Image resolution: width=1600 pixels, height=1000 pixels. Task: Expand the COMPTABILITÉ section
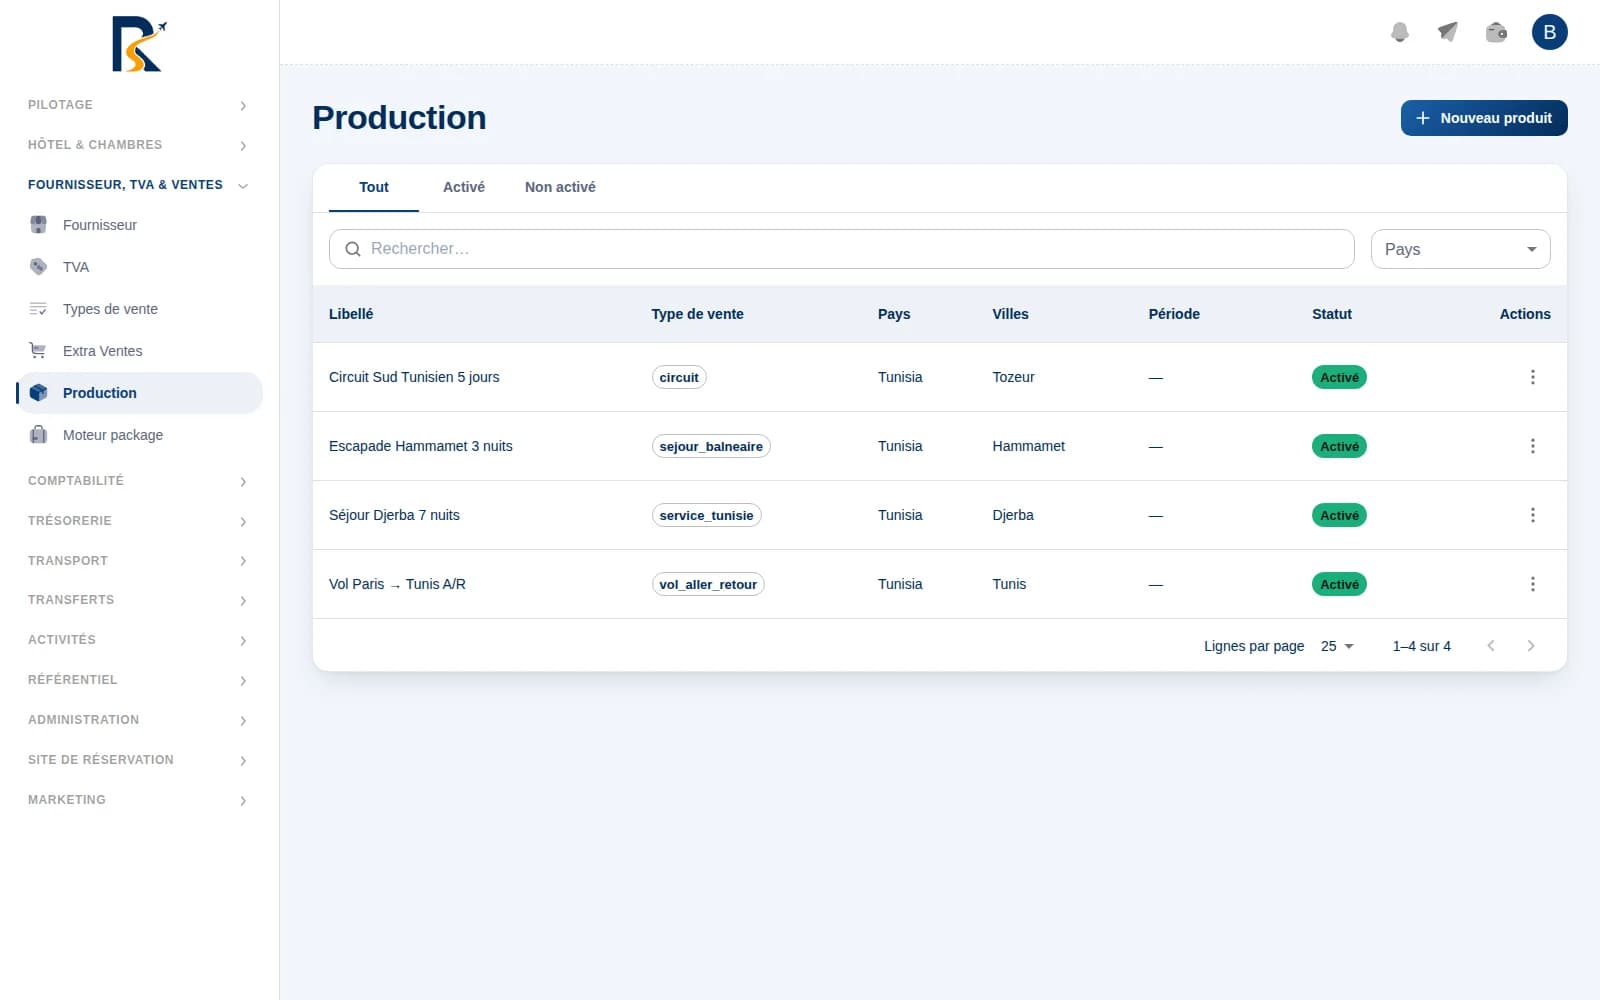tap(138, 481)
